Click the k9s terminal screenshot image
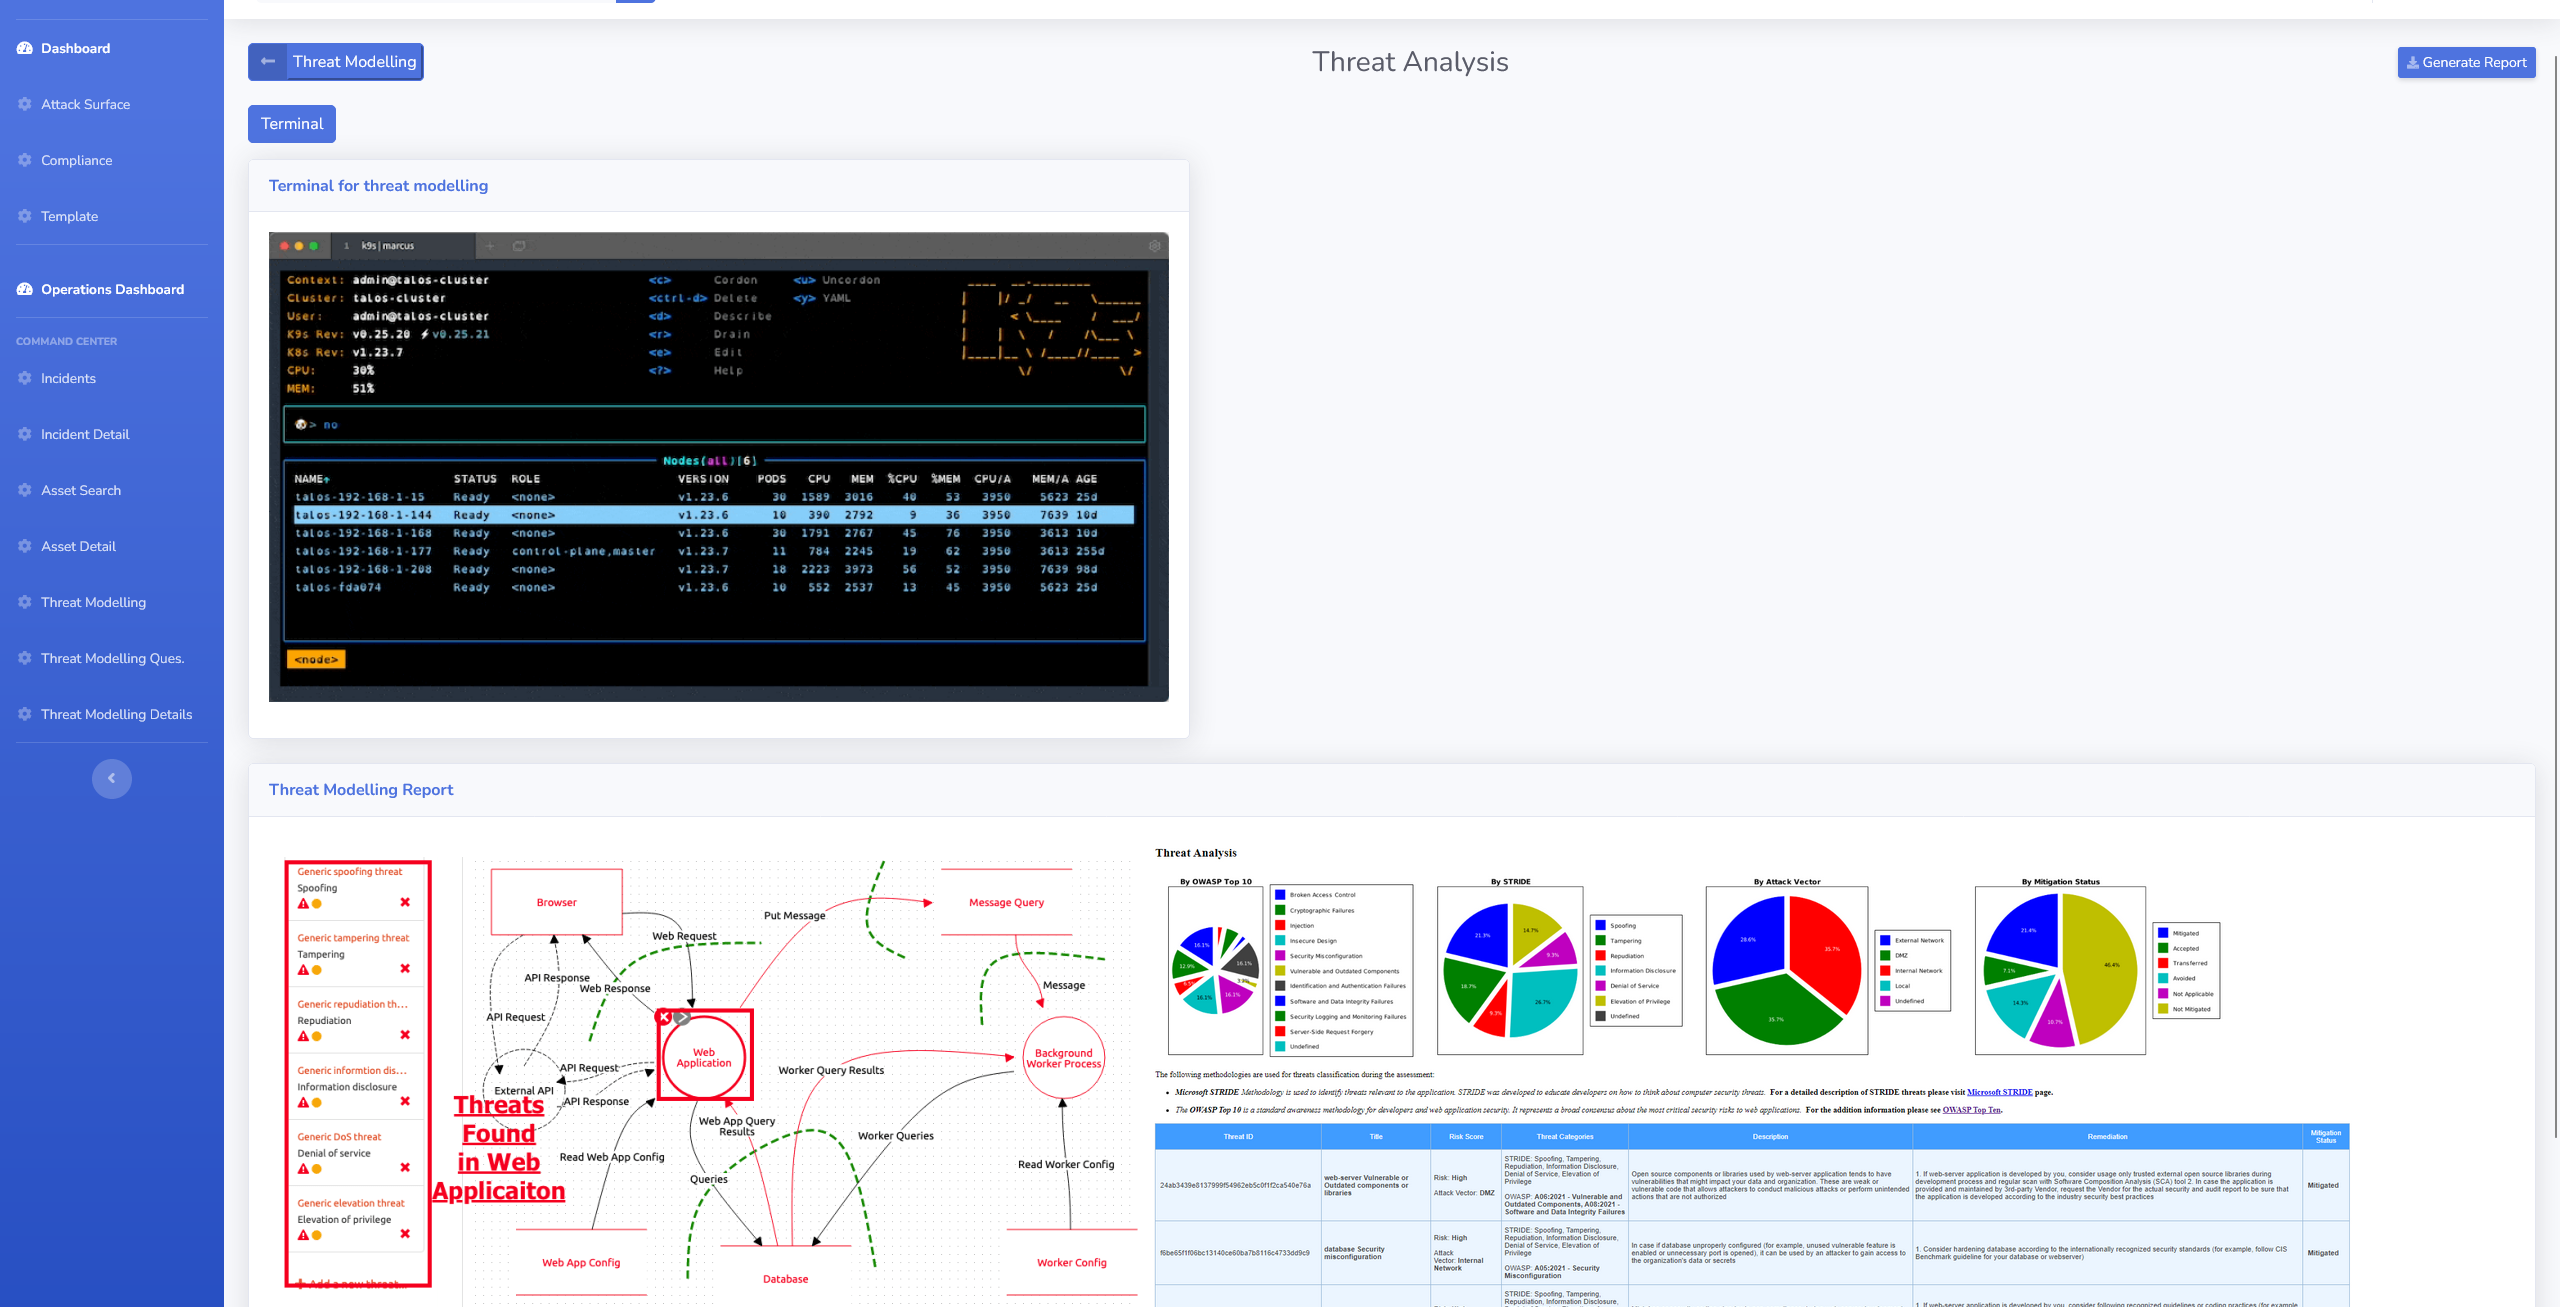2560x1307 pixels. point(718,467)
